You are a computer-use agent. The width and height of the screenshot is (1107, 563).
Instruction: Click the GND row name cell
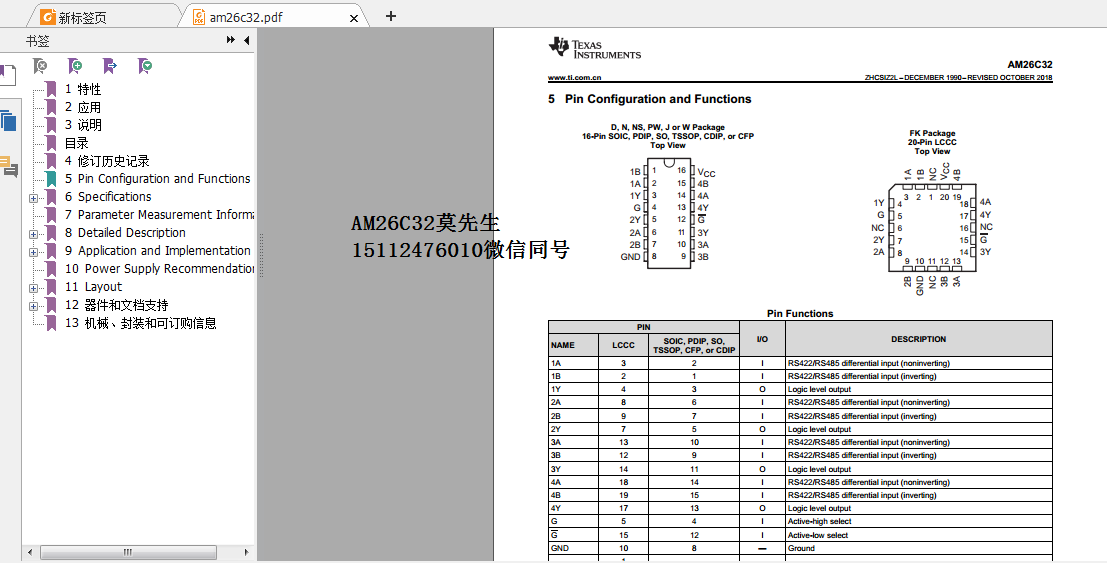pyautogui.click(x=573, y=548)
